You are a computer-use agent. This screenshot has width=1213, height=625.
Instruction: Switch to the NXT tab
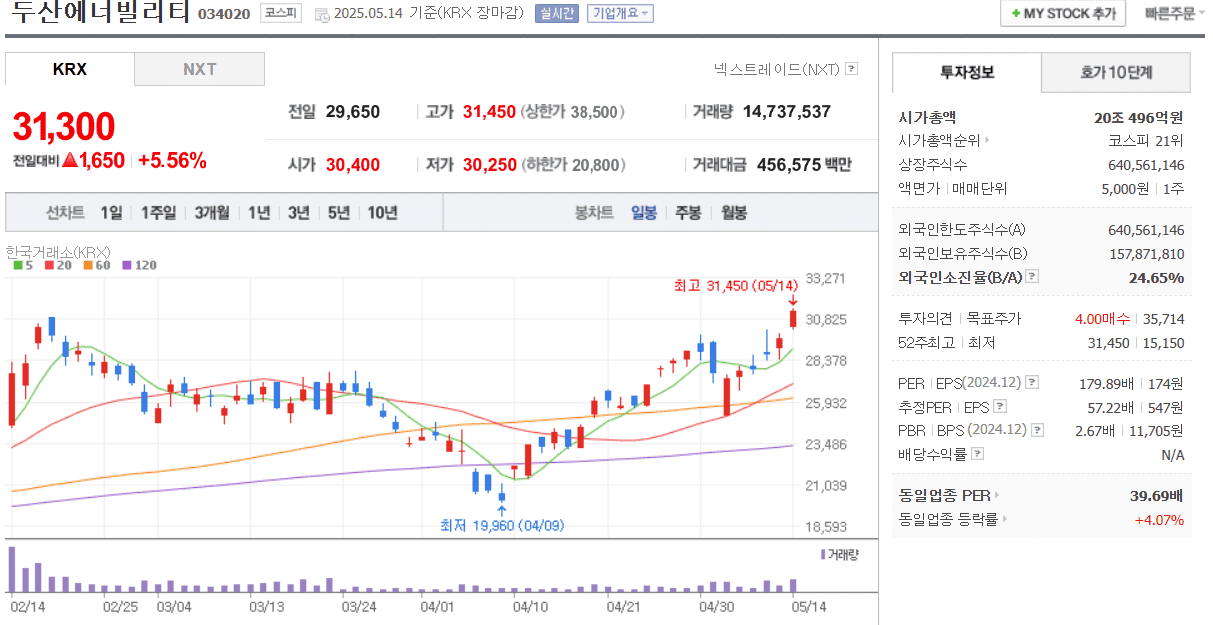200,69
